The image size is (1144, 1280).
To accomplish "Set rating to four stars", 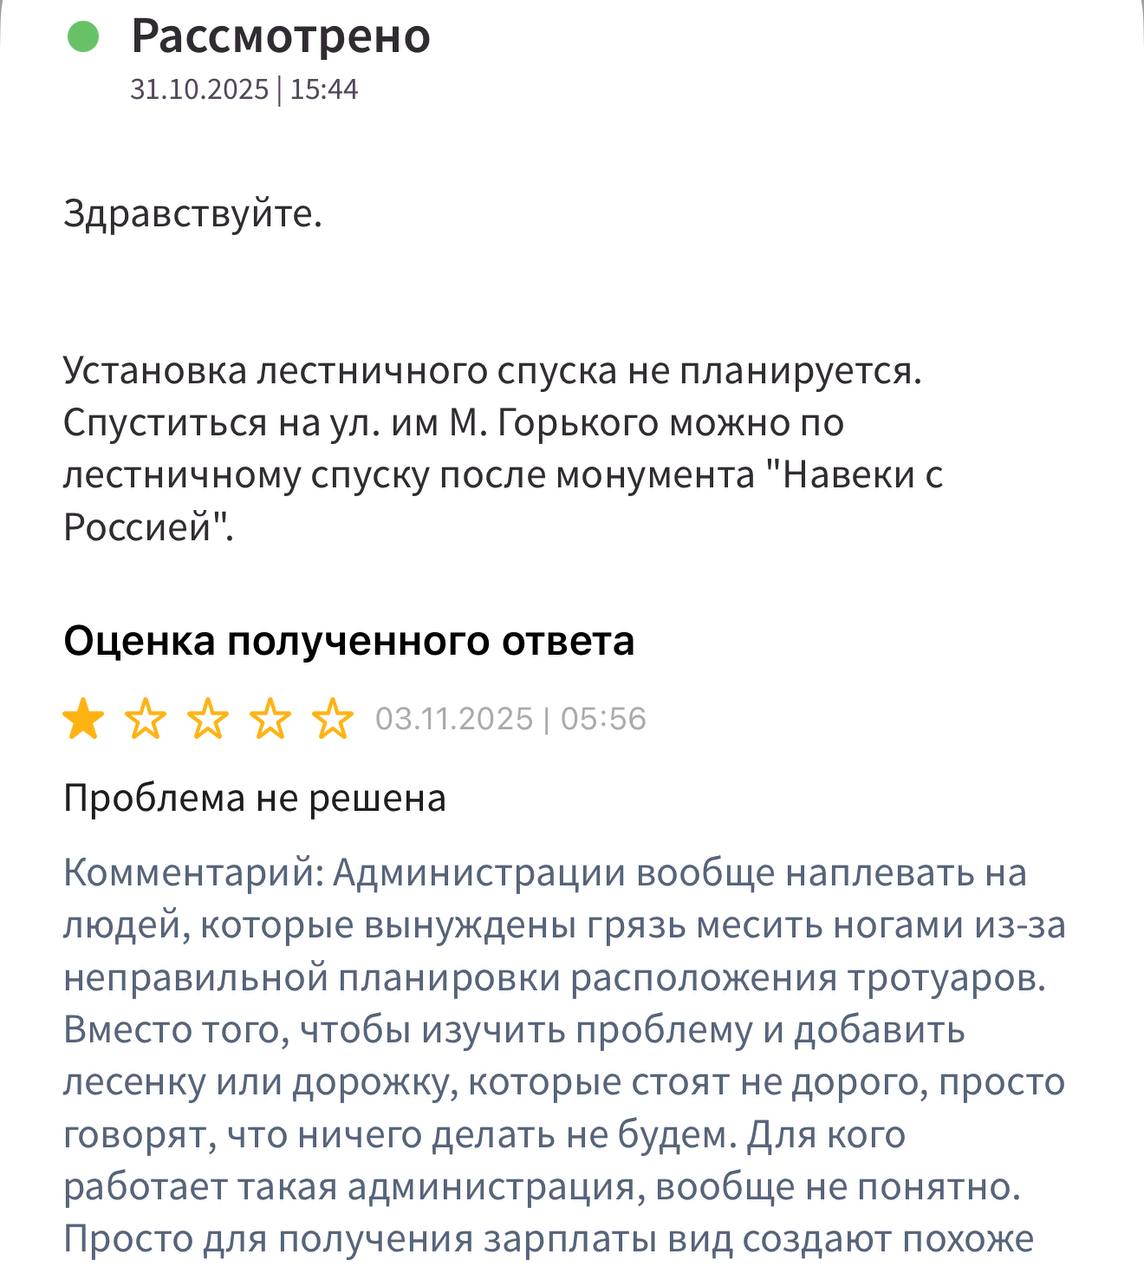I will pos(270,719).
